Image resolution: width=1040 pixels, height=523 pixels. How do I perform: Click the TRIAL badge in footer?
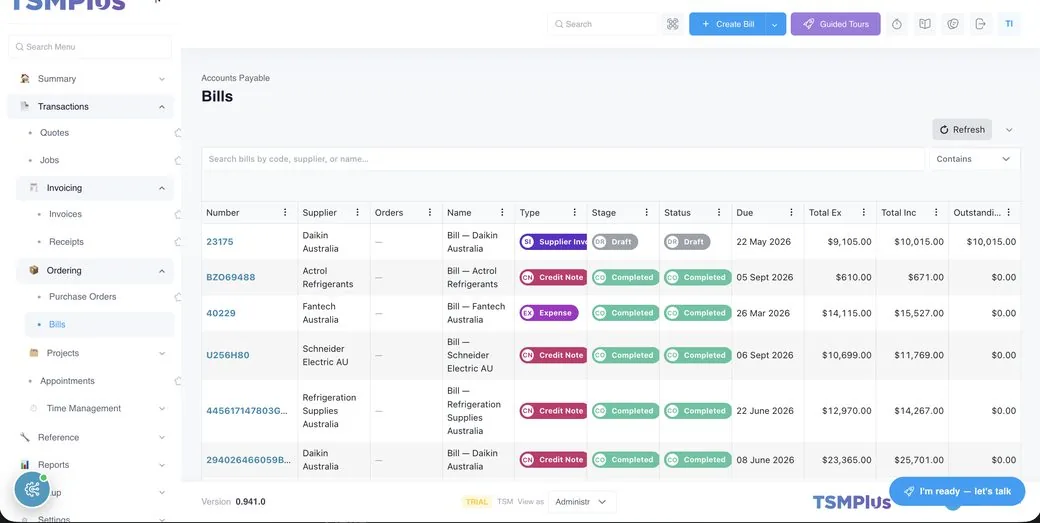click(476, 502)
